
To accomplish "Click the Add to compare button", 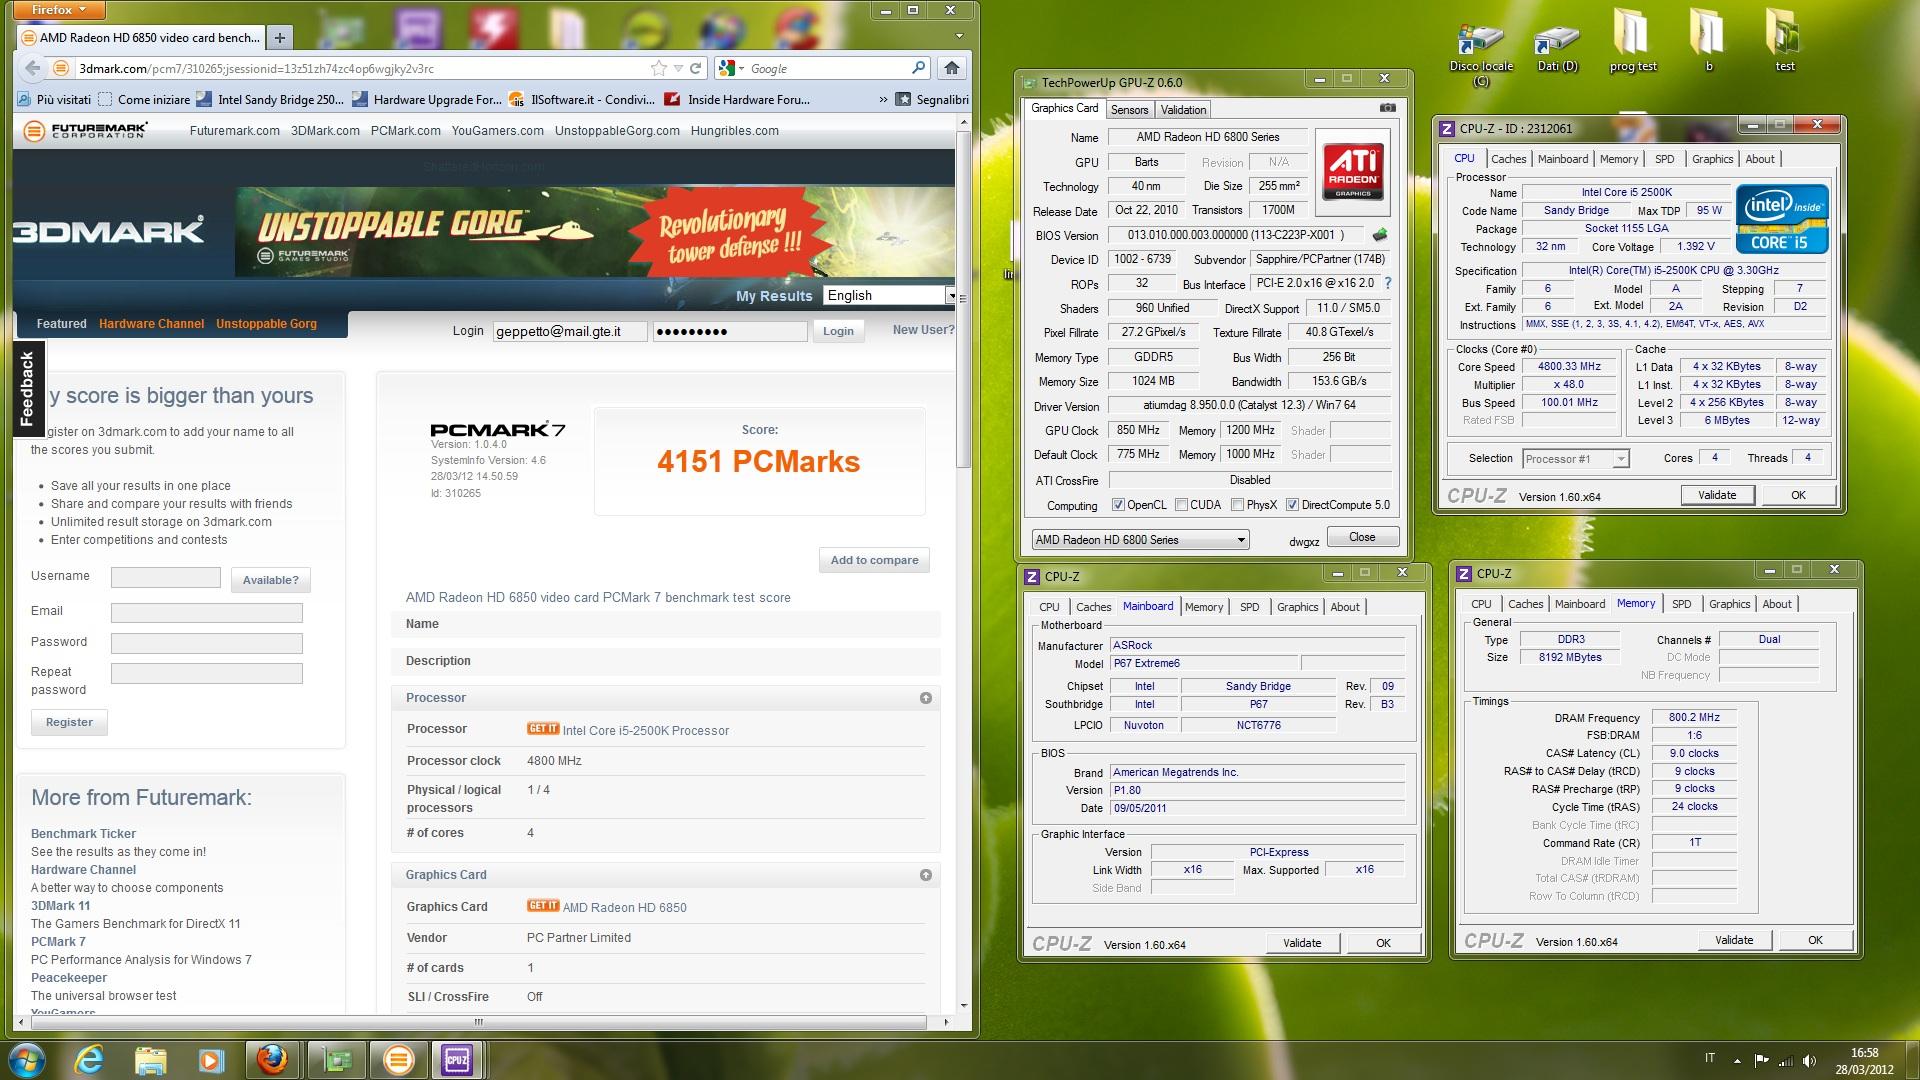I will pos(874,560).
